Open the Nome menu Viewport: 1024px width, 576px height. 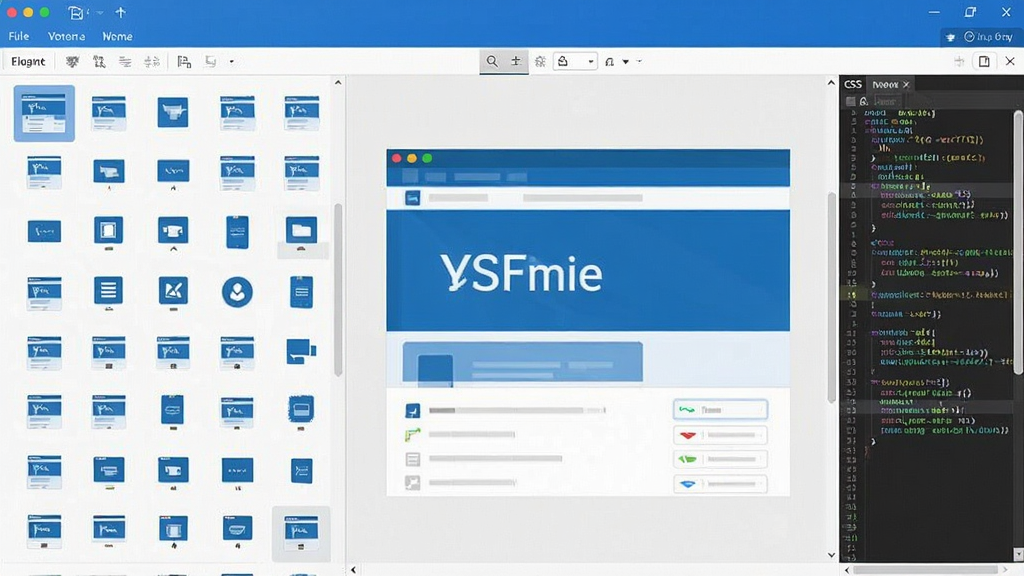pyautogui.click(x=118, y=37)
